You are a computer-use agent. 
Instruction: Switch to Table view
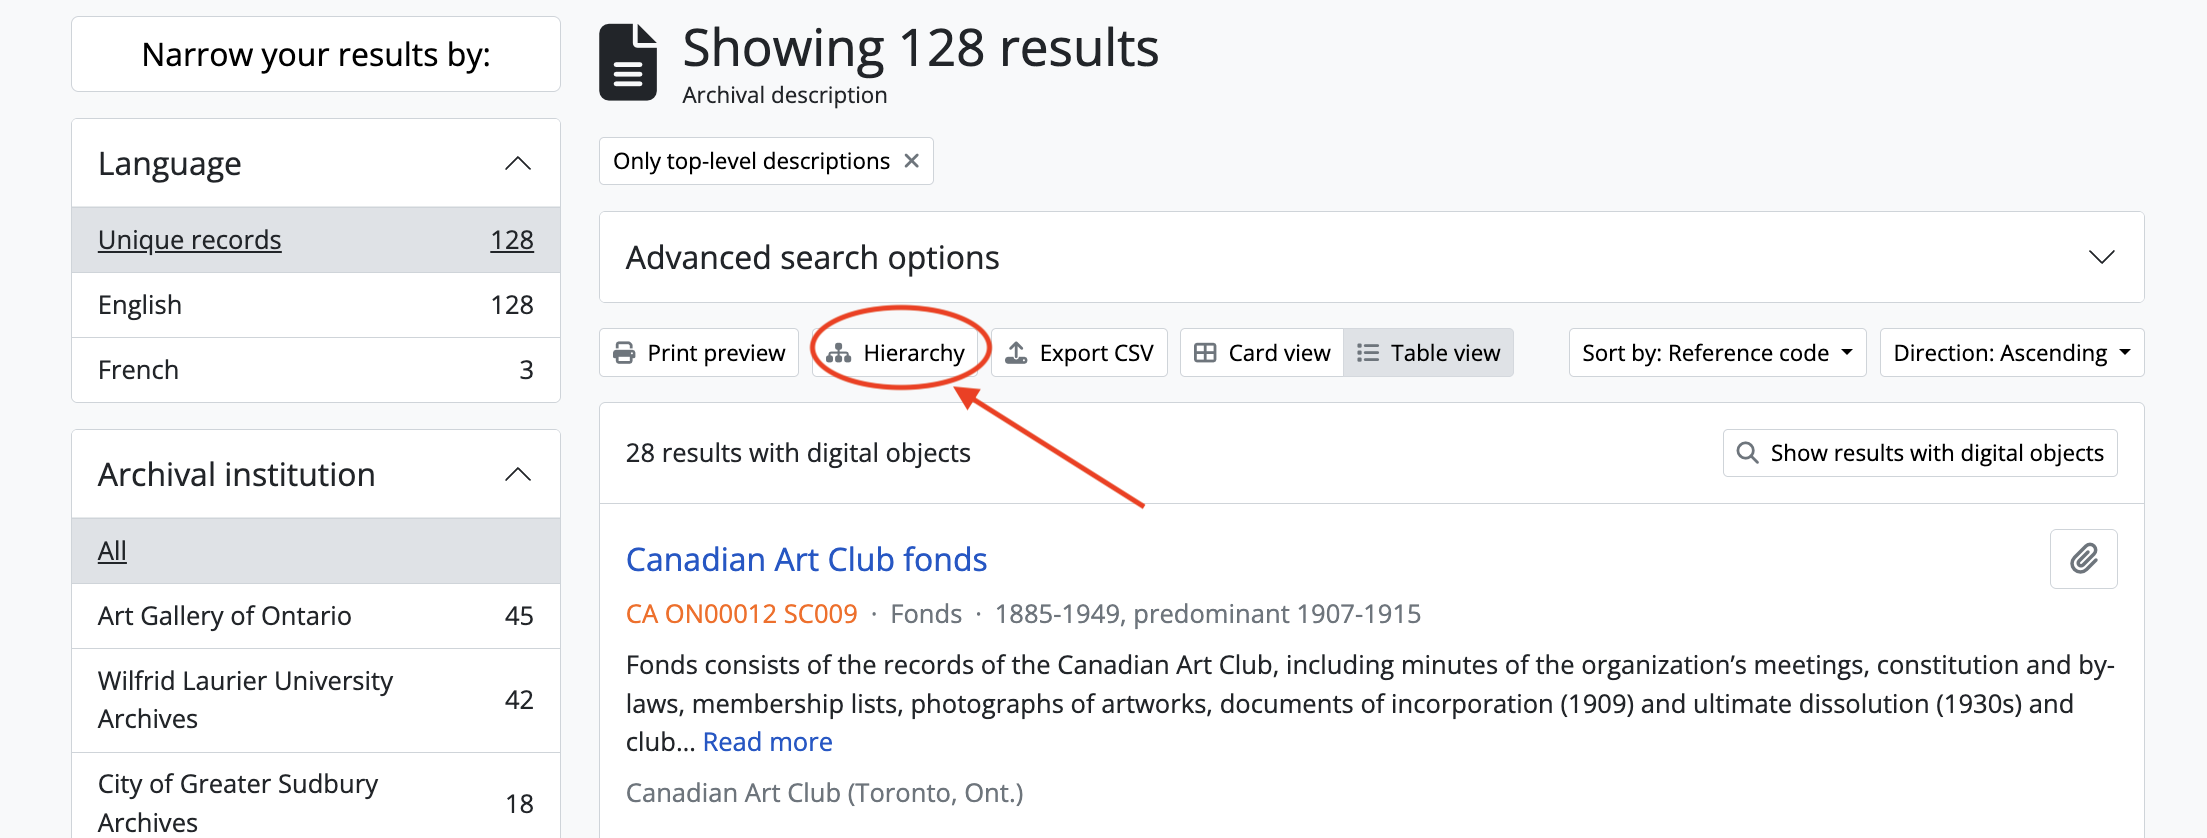coord(1428,353)
